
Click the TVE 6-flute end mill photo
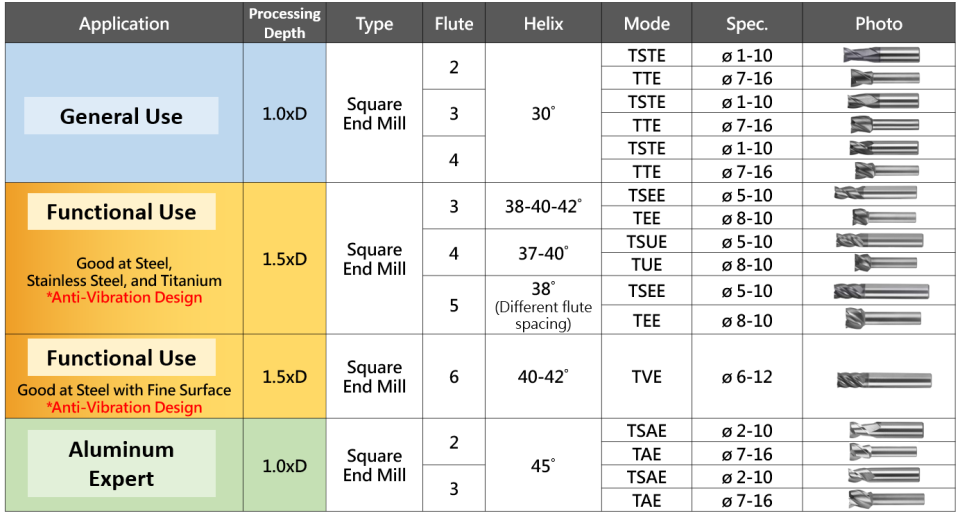[883, 380]
